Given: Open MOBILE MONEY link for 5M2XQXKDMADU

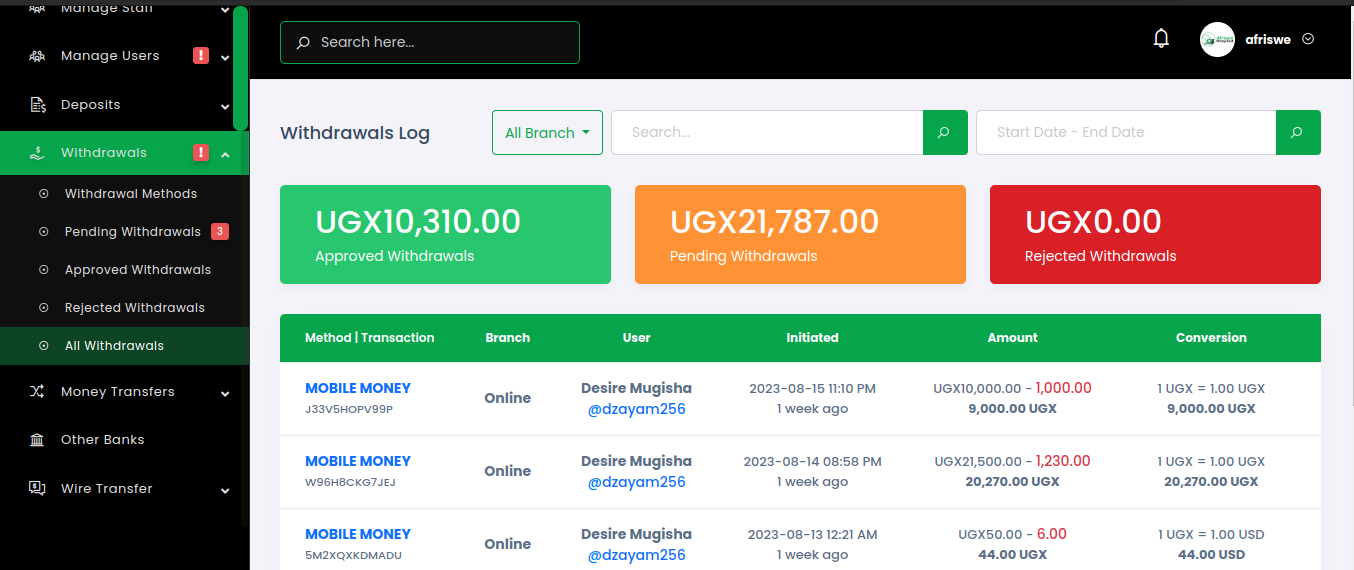Looking at the screenshot, I should pyautogui.click(x=358, y=534).
